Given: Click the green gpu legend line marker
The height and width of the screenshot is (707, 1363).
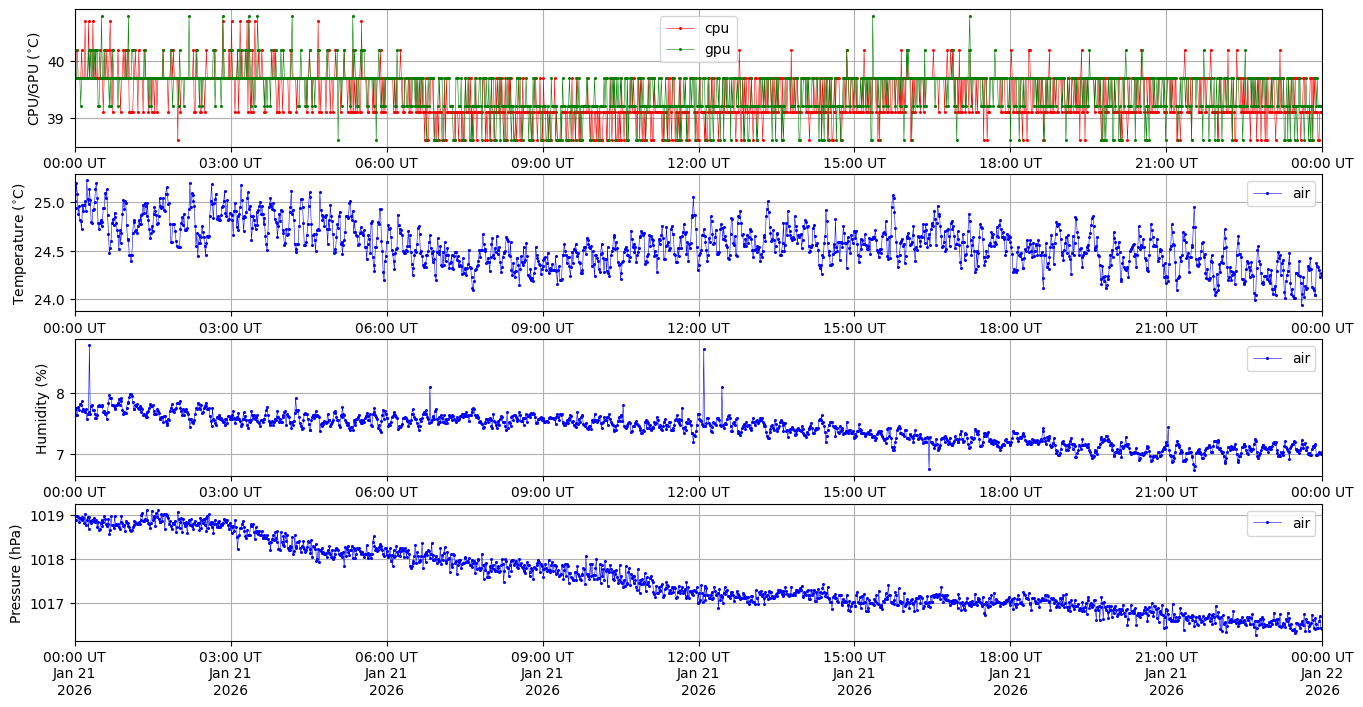Looking at the screenshot, I should click(x=681, y=49).
